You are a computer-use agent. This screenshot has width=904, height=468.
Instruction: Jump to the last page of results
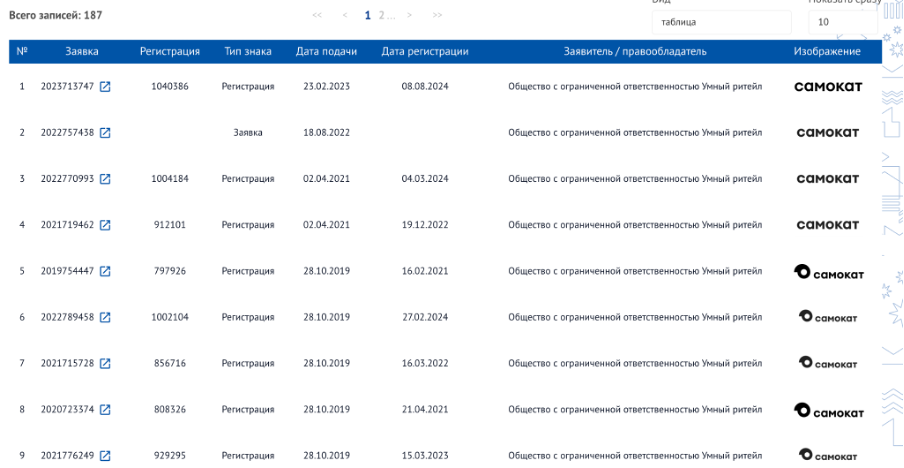pyautogui.click(x=437, y=16)
